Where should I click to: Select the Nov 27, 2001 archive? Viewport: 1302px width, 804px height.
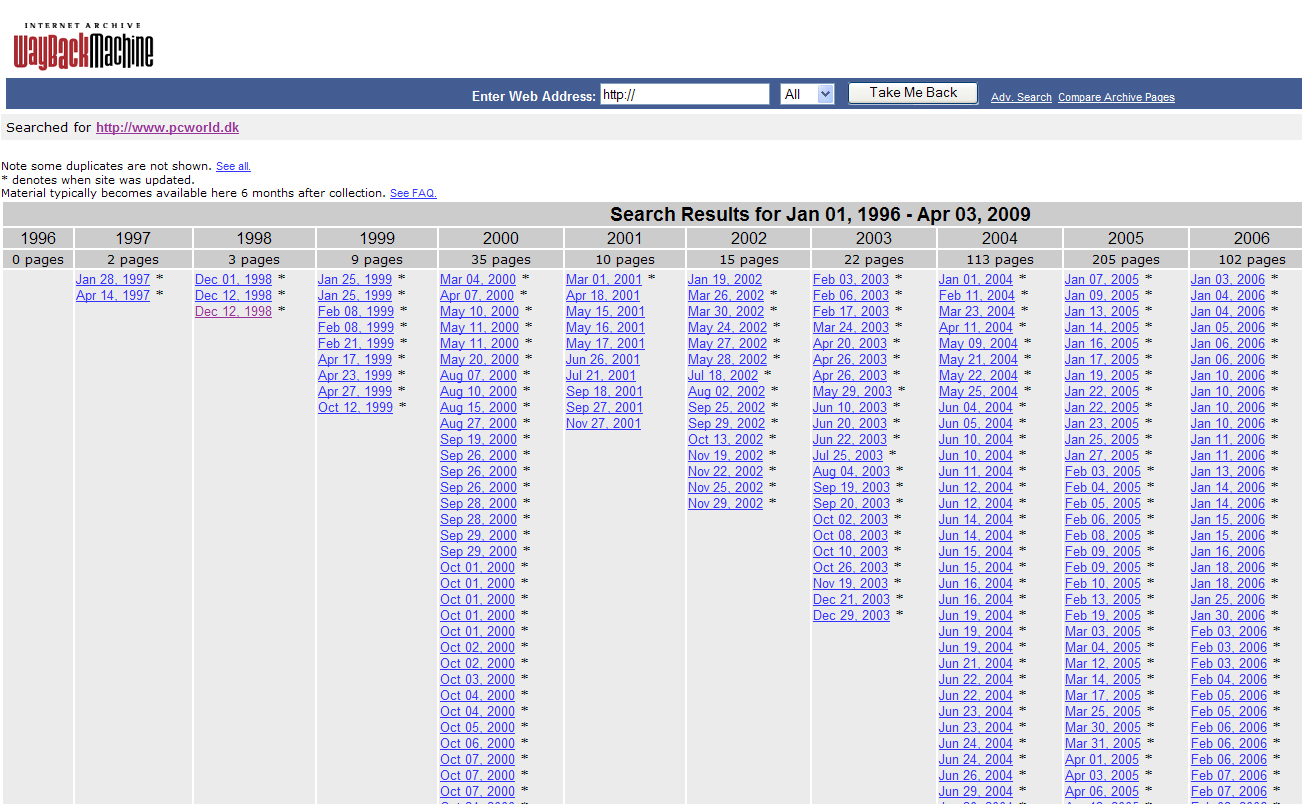[x=603, y=423]
